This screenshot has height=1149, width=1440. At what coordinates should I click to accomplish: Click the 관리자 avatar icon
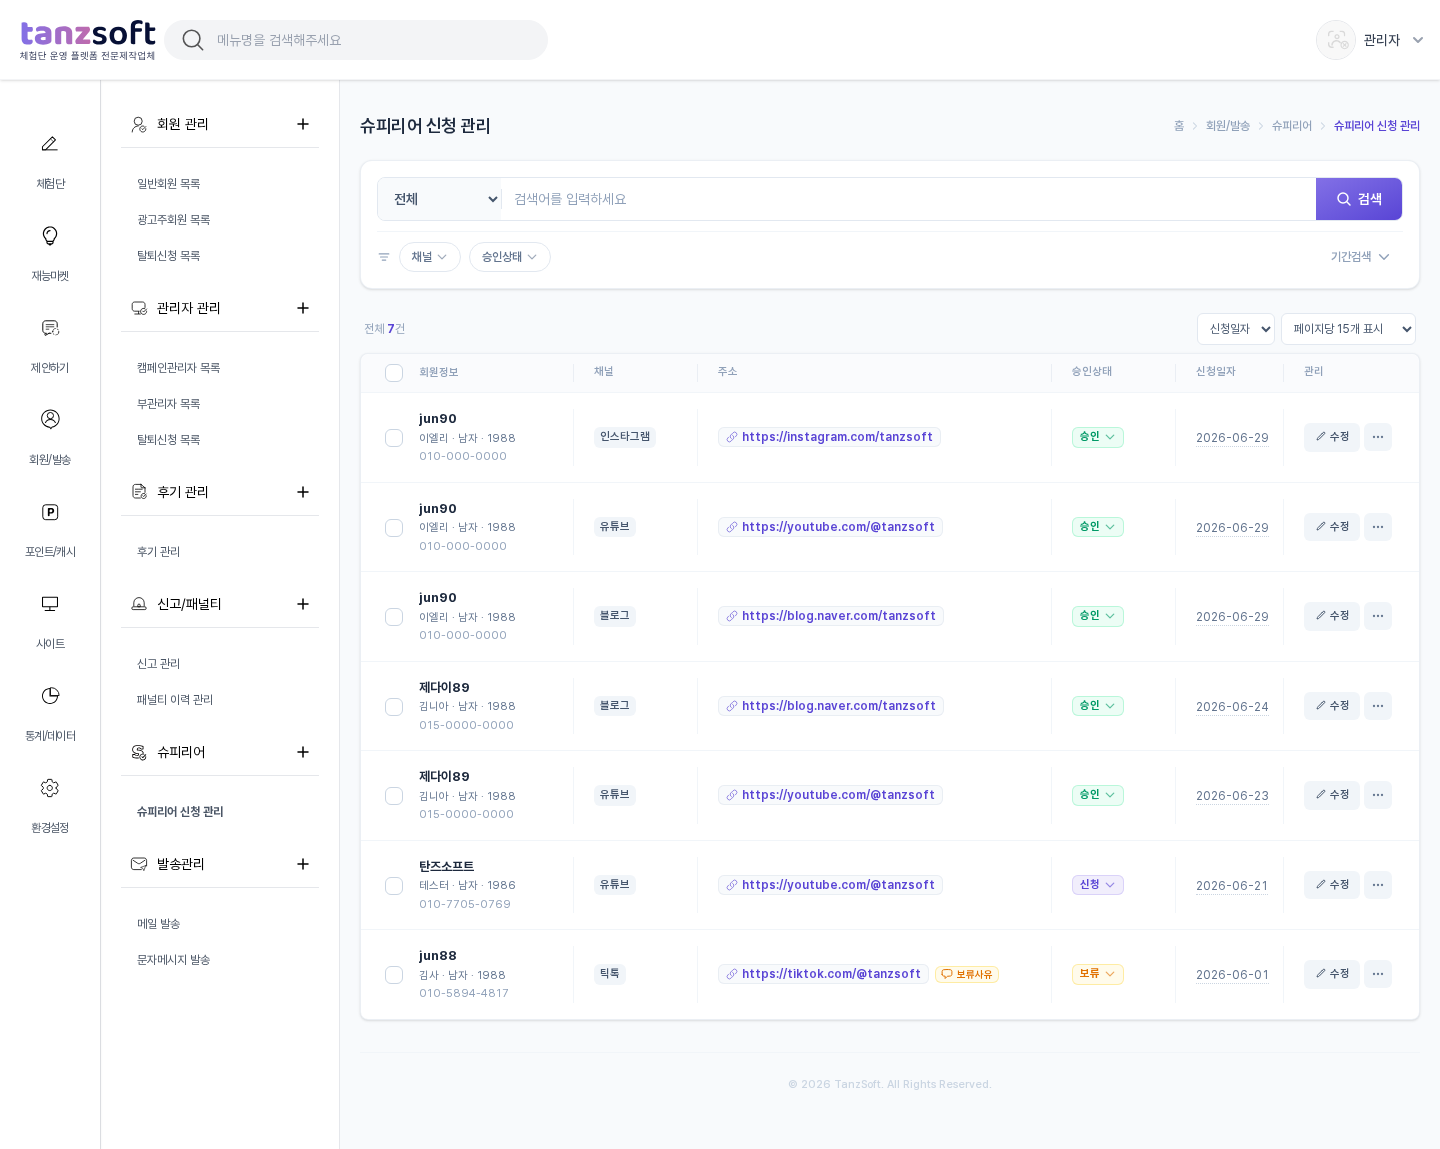[x=1336, y=40]
